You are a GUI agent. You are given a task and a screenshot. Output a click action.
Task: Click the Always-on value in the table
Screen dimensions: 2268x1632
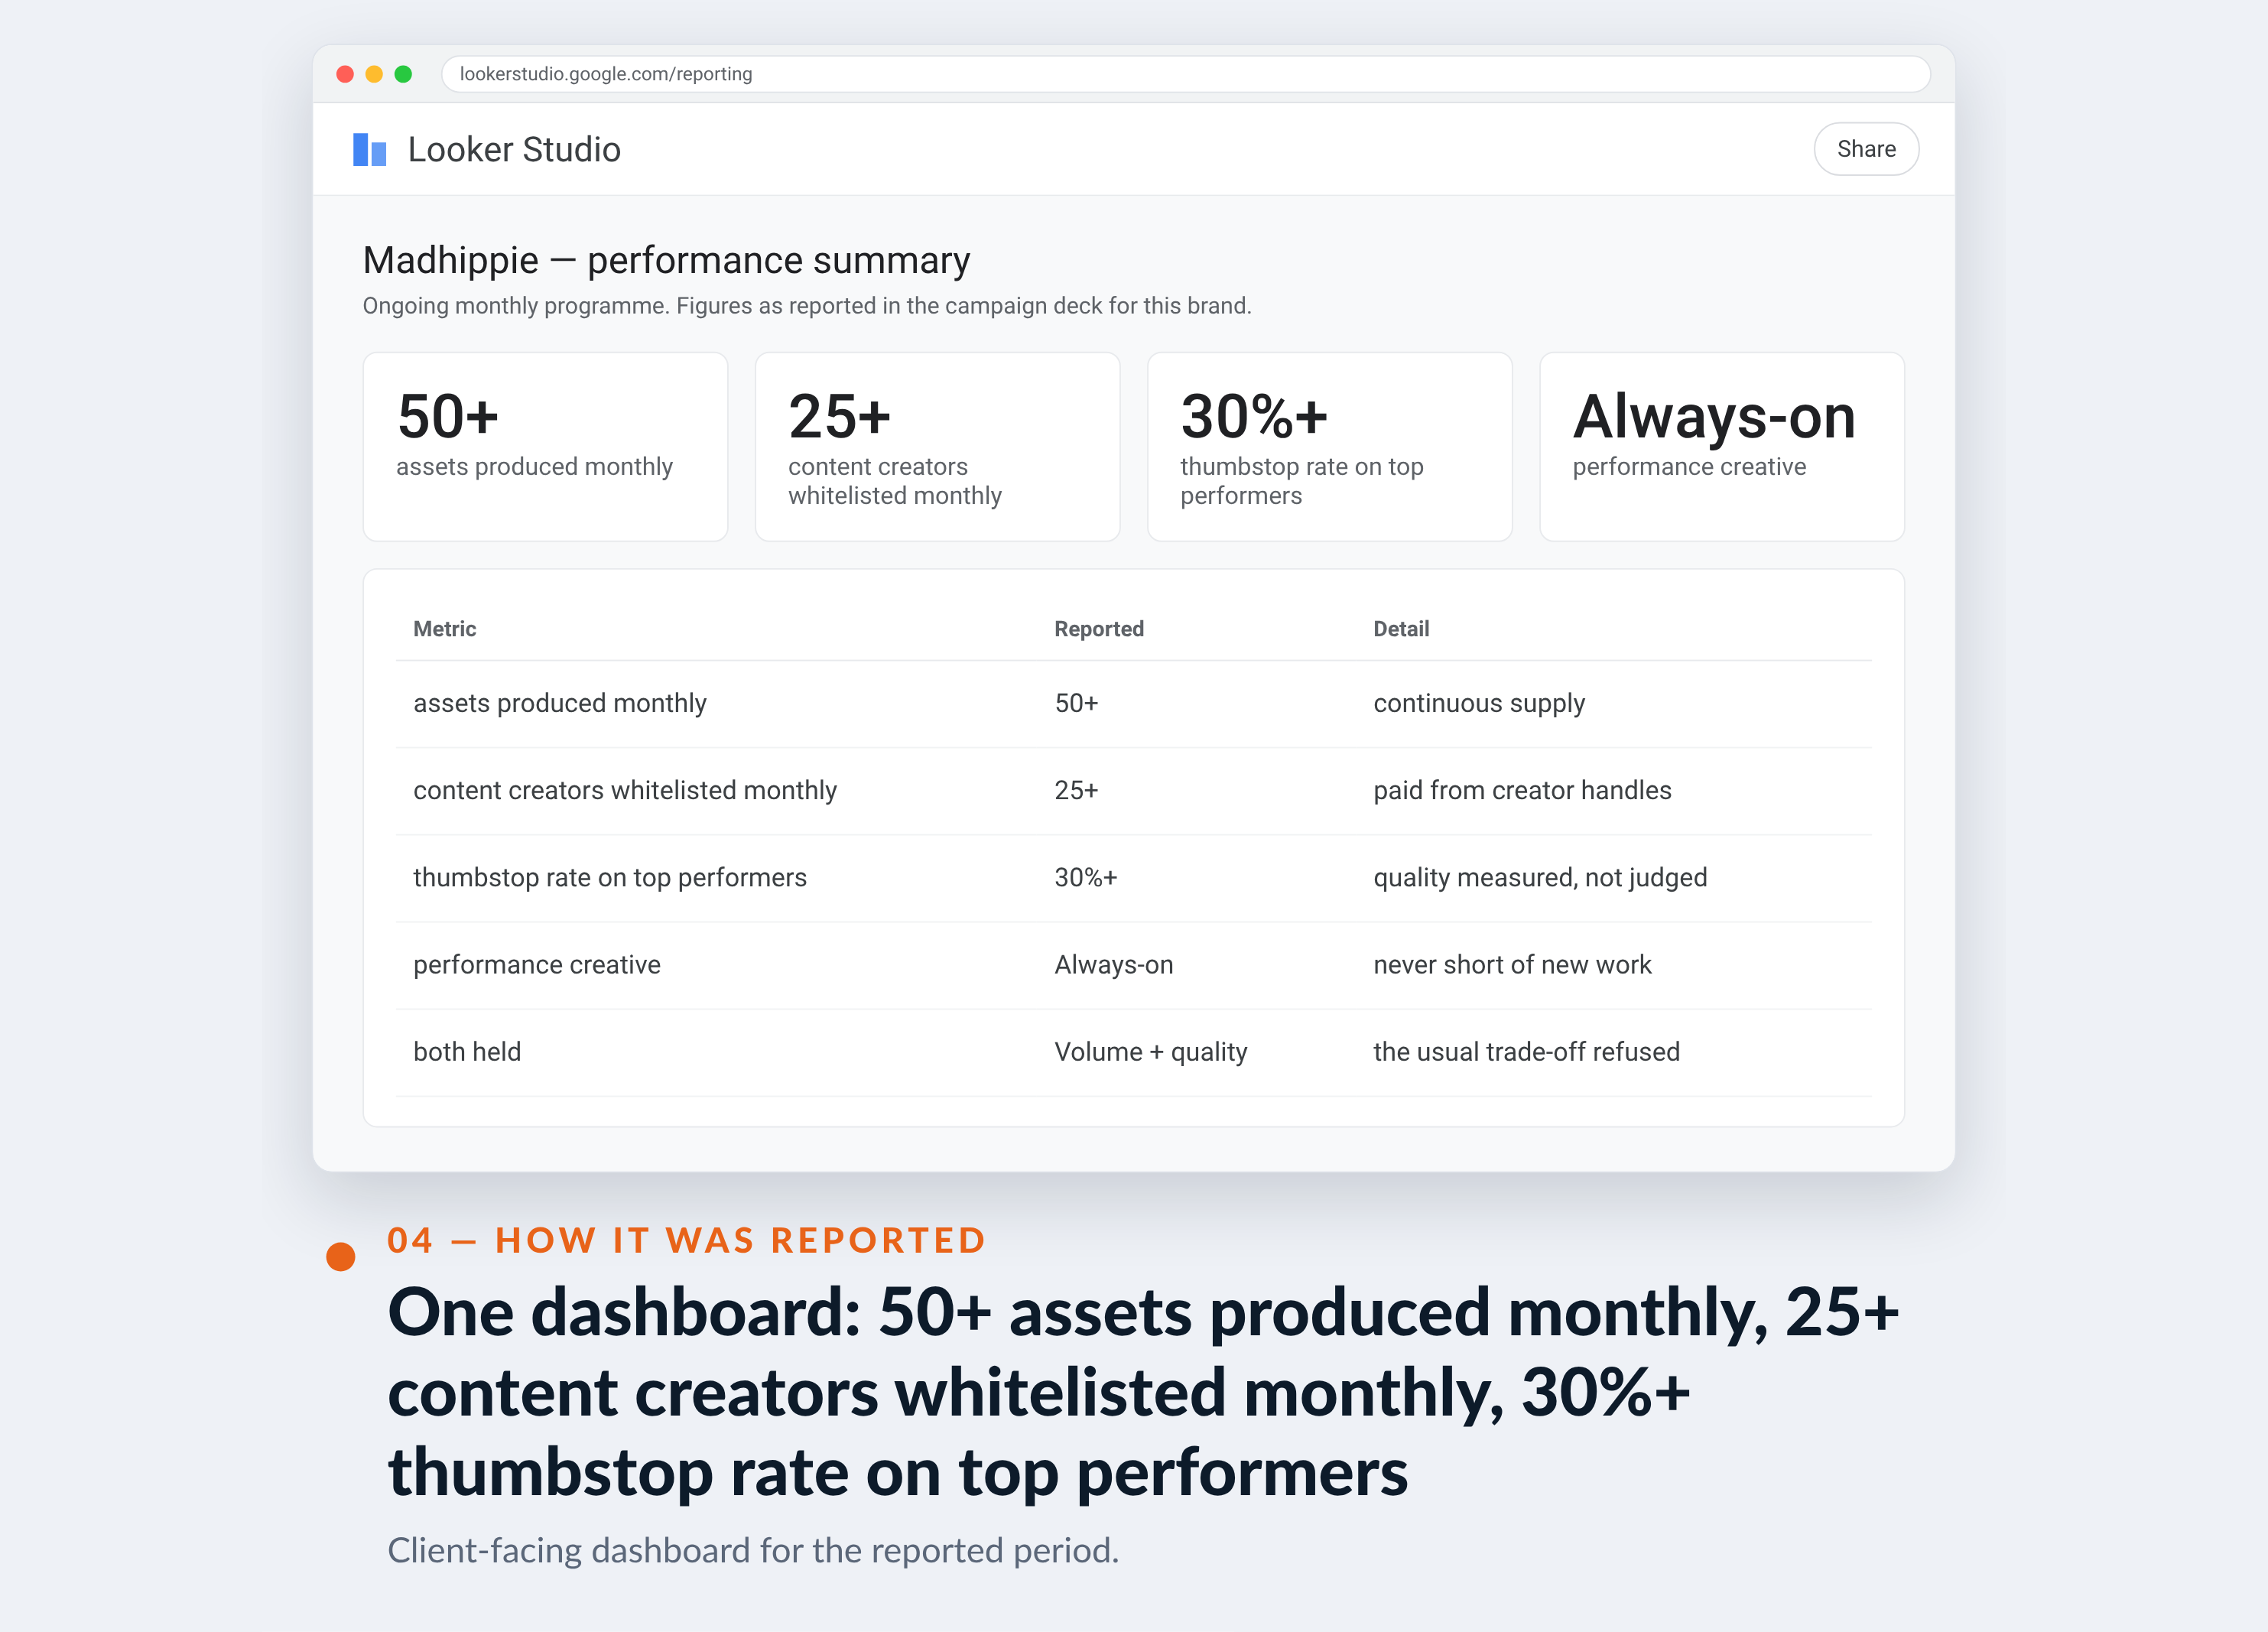(1113, 964)
